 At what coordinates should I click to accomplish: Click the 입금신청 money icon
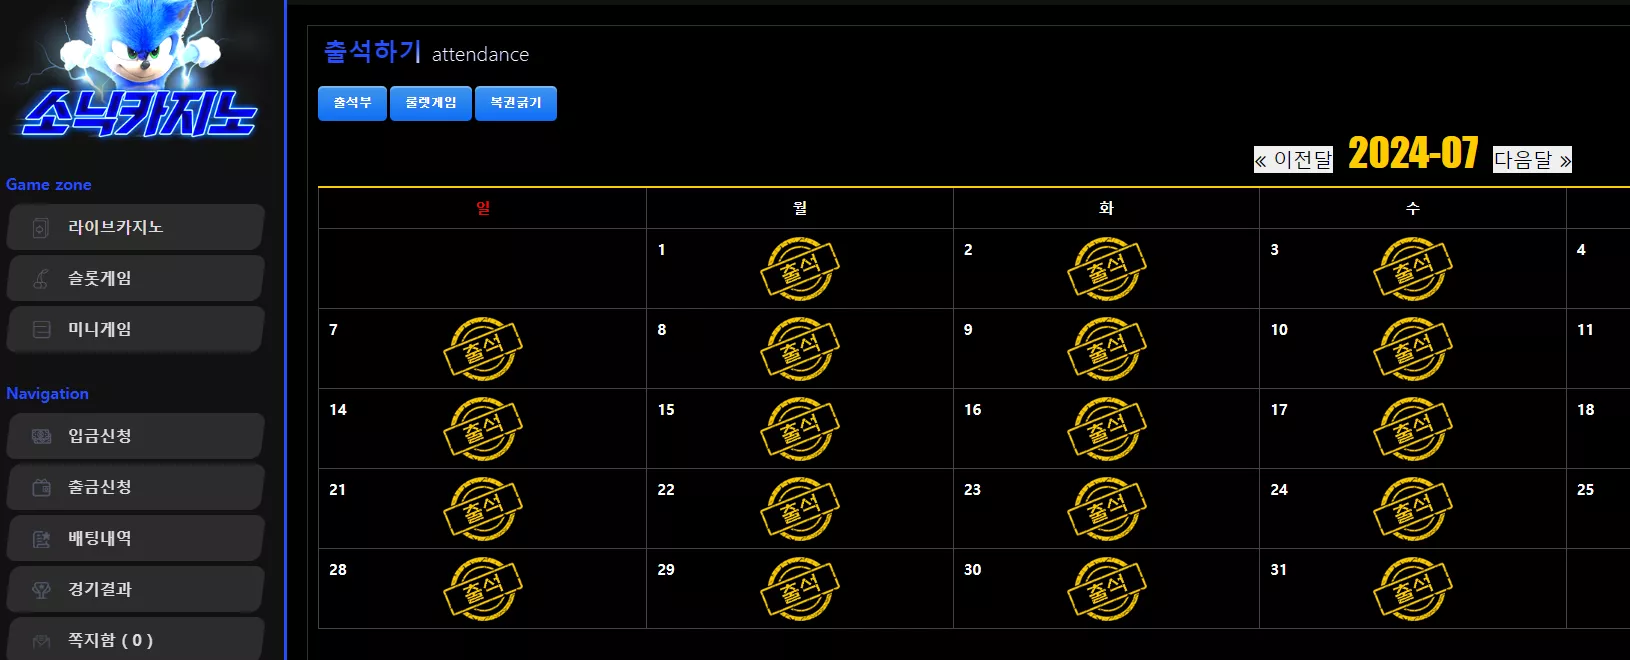point(41,437)
